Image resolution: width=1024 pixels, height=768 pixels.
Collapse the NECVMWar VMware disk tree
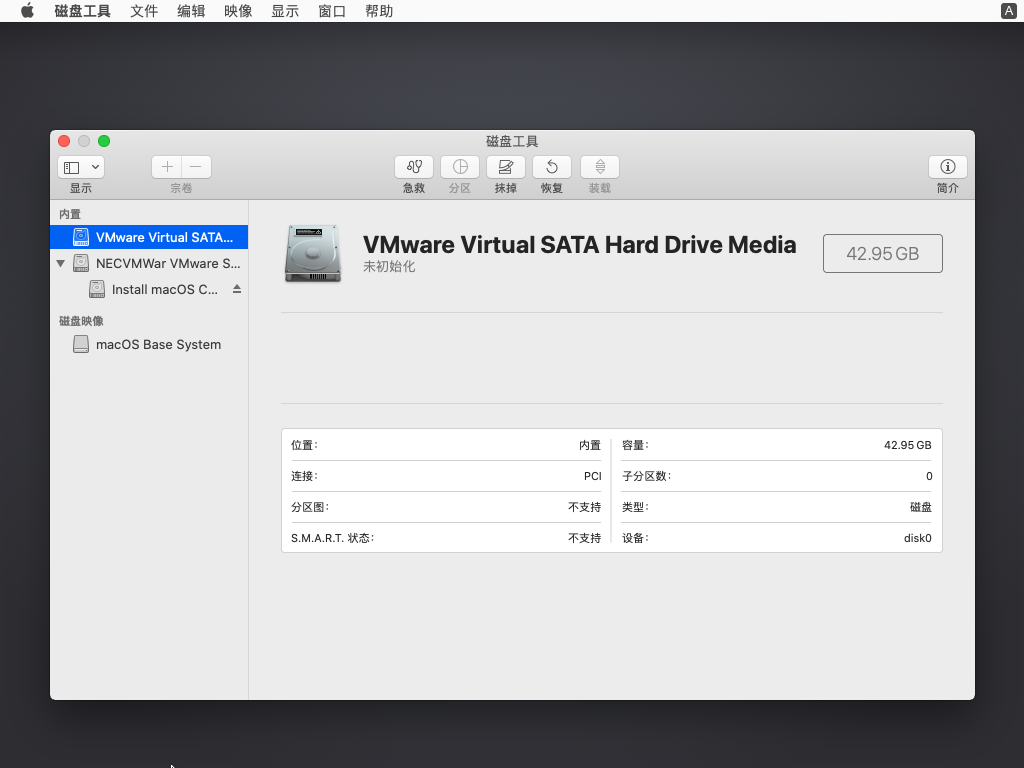pyautogui.click(x=61, y=264)
